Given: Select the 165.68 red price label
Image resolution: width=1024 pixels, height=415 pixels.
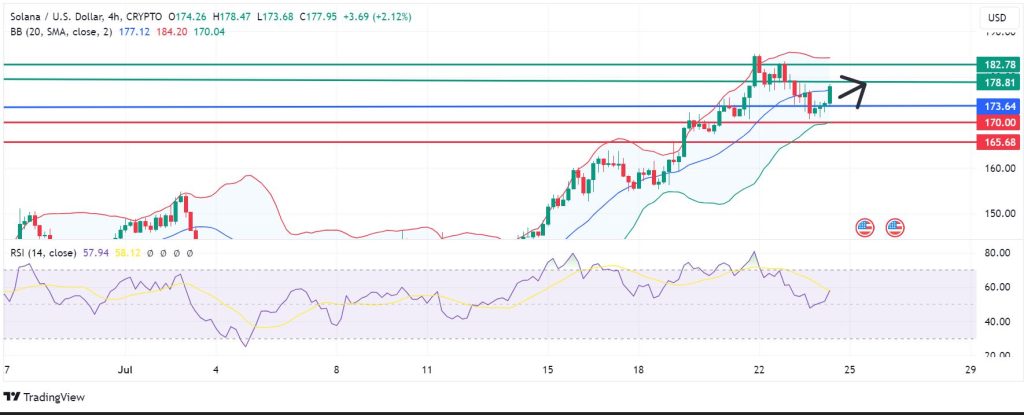Looking at the screenshot, I should tap(999, 142).
